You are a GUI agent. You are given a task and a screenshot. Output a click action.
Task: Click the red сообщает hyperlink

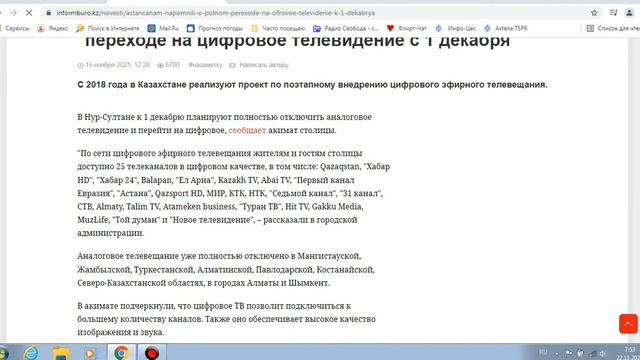[x=247, y=130]
